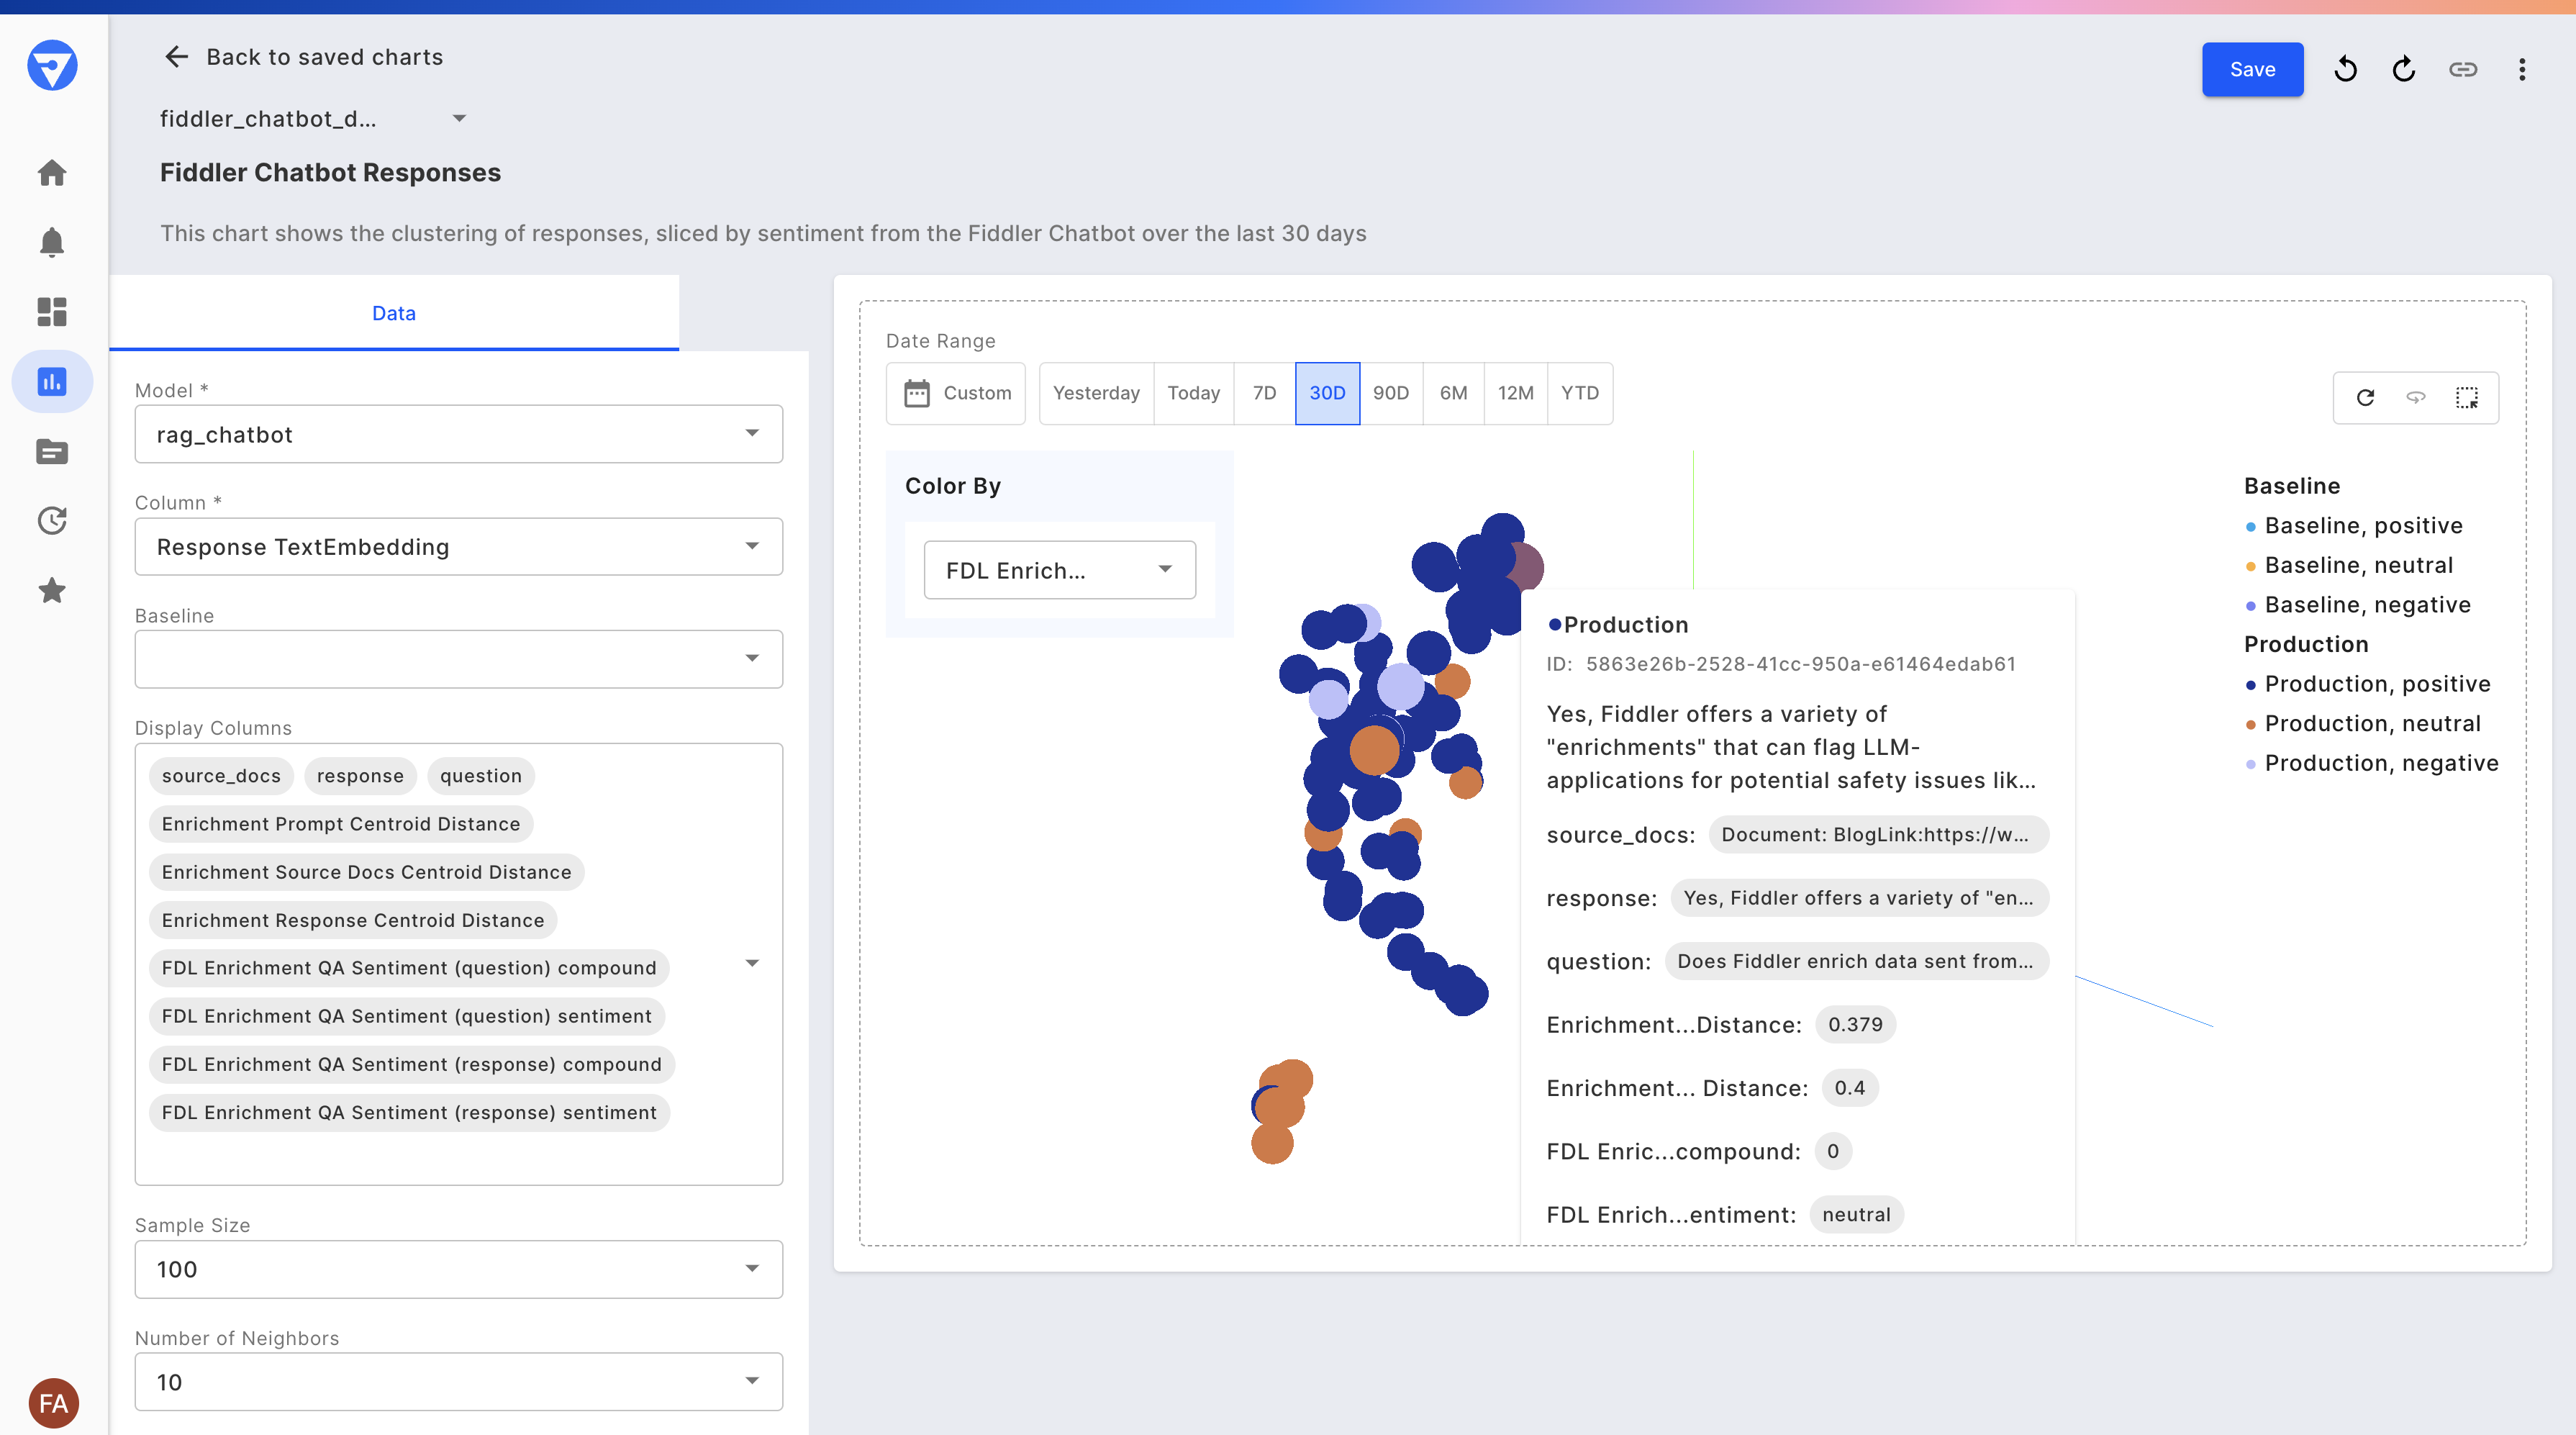This screenshot has height=1435, width=2576.
Task: Open the three-dot more options menu
Action: coord(2521,69)
